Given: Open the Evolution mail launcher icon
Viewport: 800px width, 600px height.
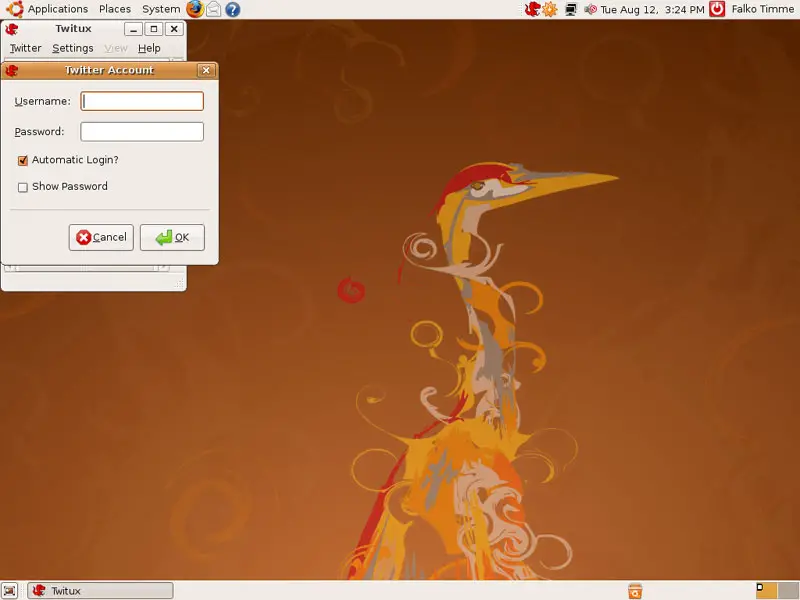Looking at the screenshot, I should [x=214, y=9].
